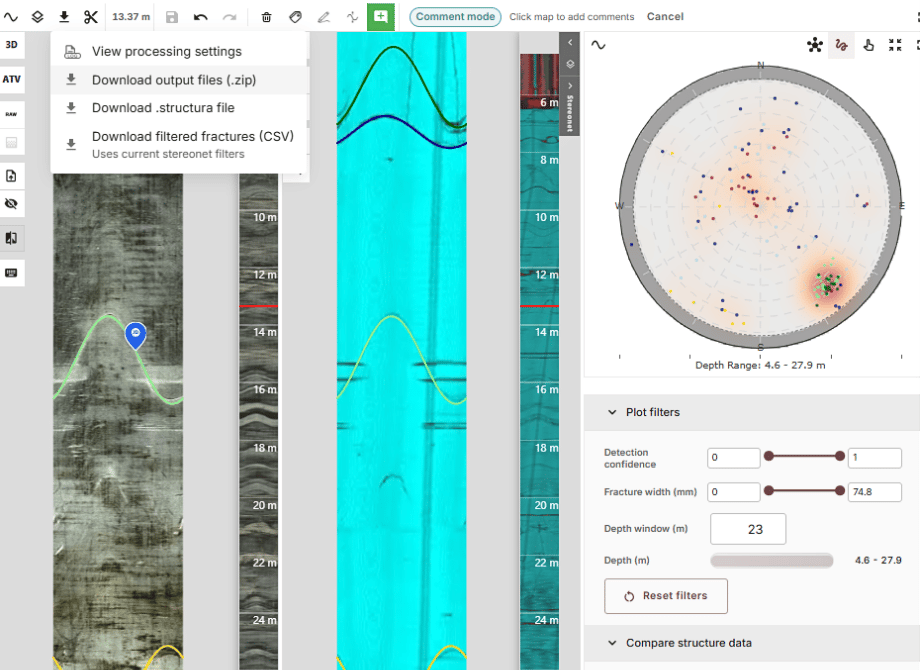Click Detection confidence minimum field
The image size is (920, 670).
(x=733, y=458)
